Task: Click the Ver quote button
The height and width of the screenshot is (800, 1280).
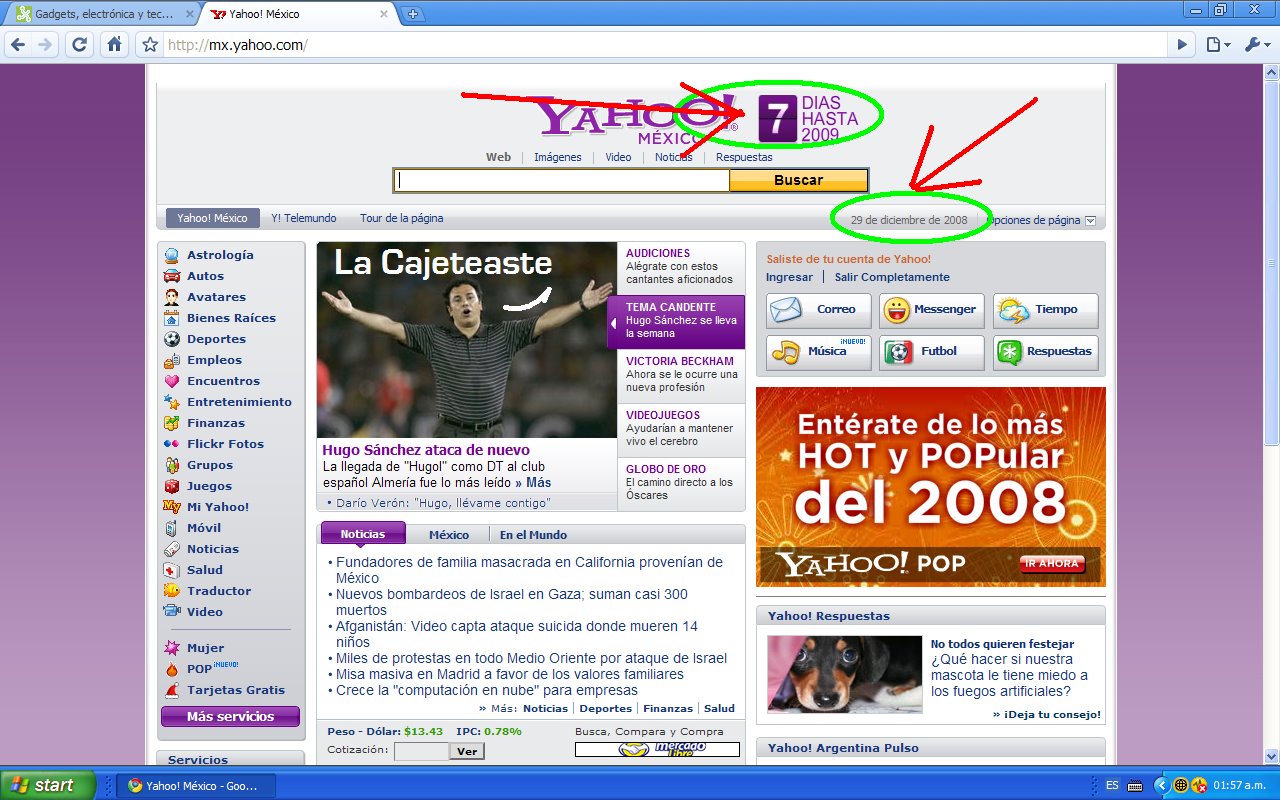Action: (467, 751)
